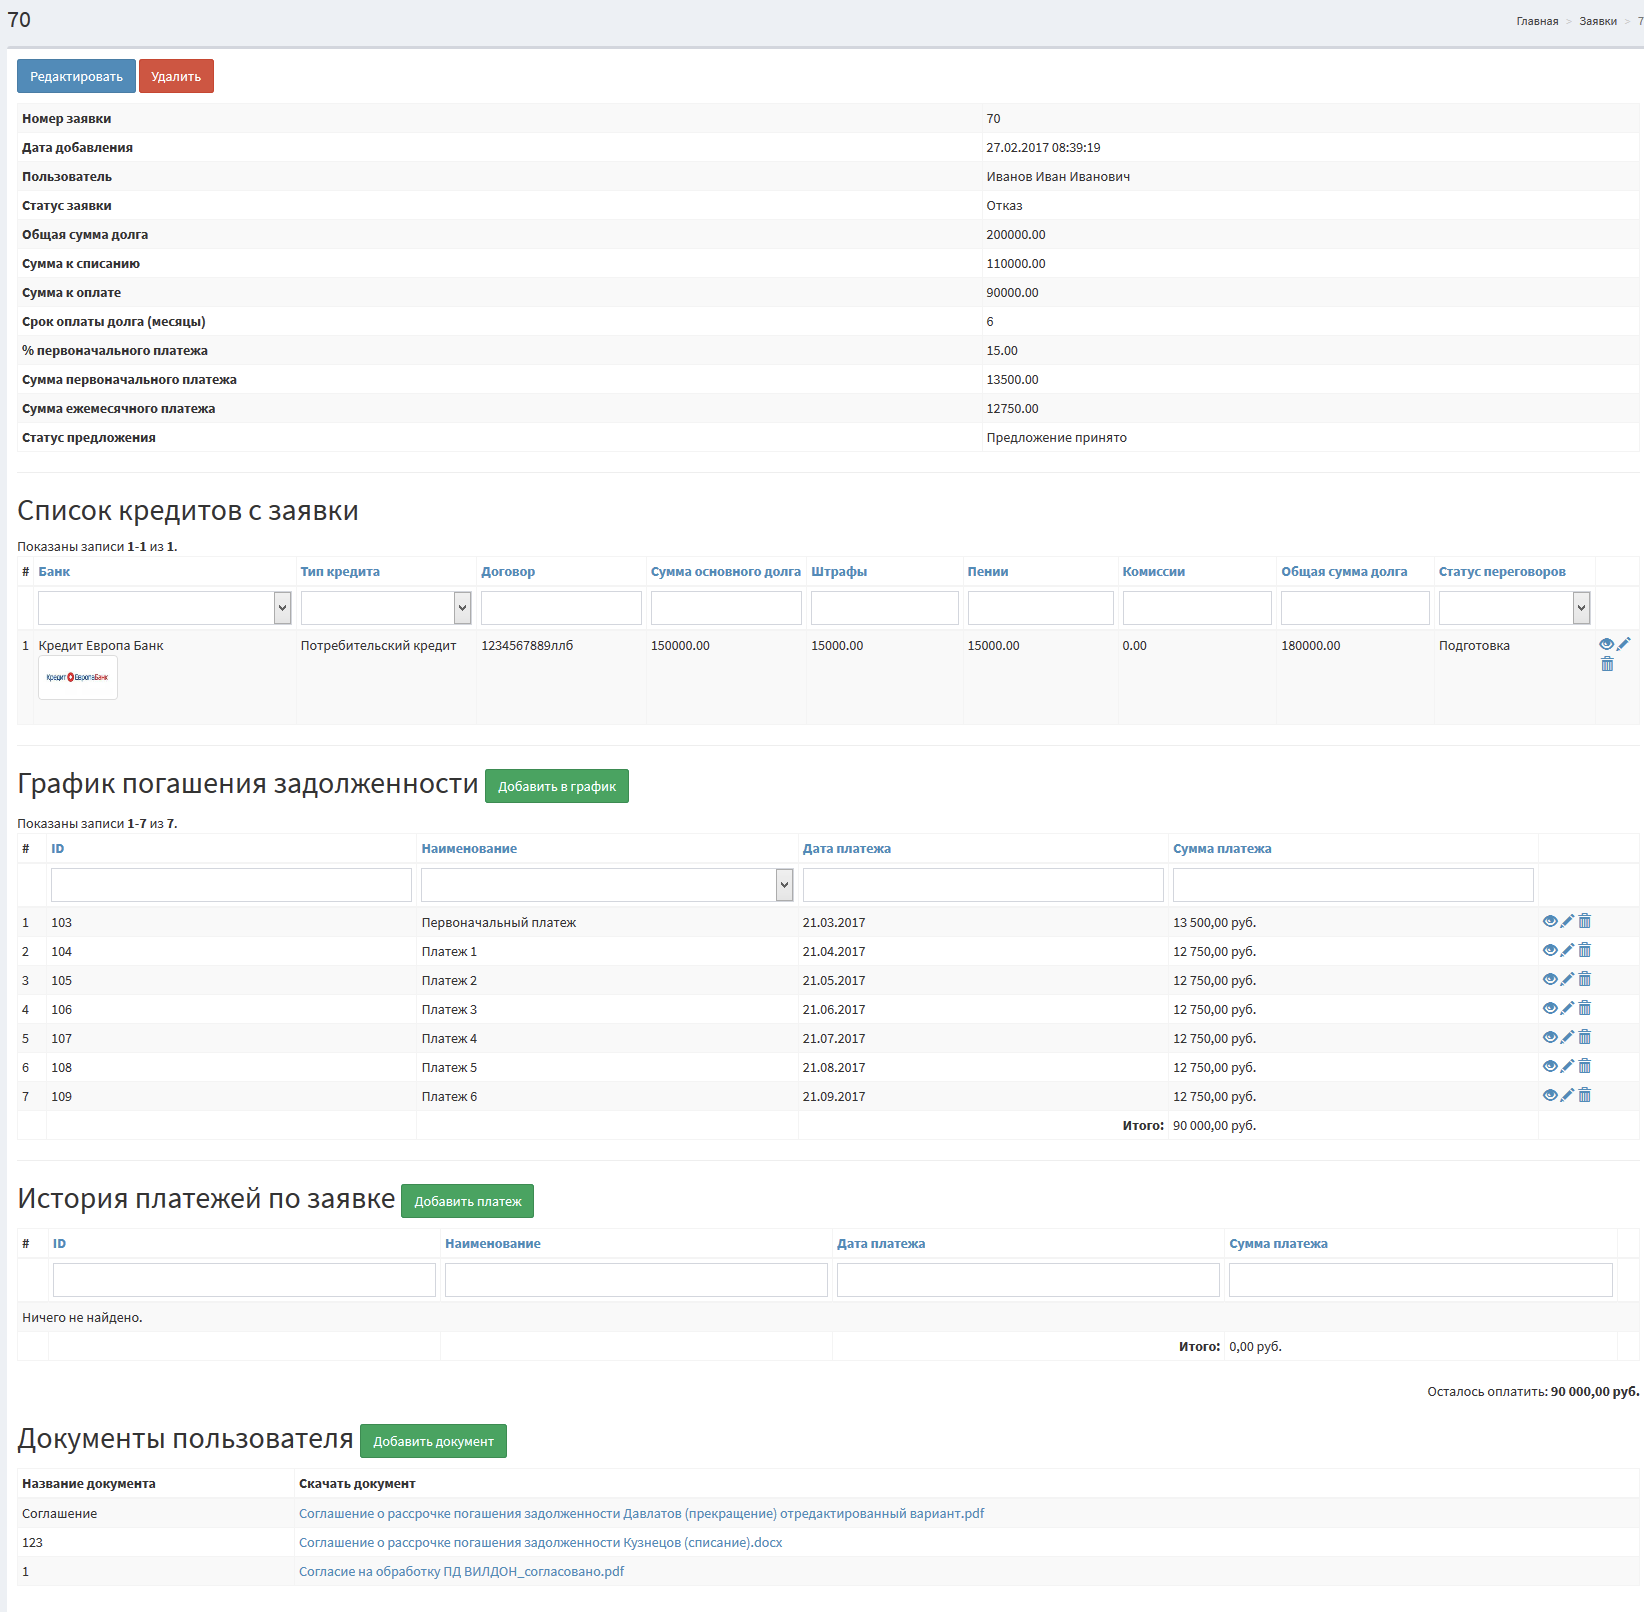
Task: Open the Банк filter dropdown
Action: pos(164,608)
